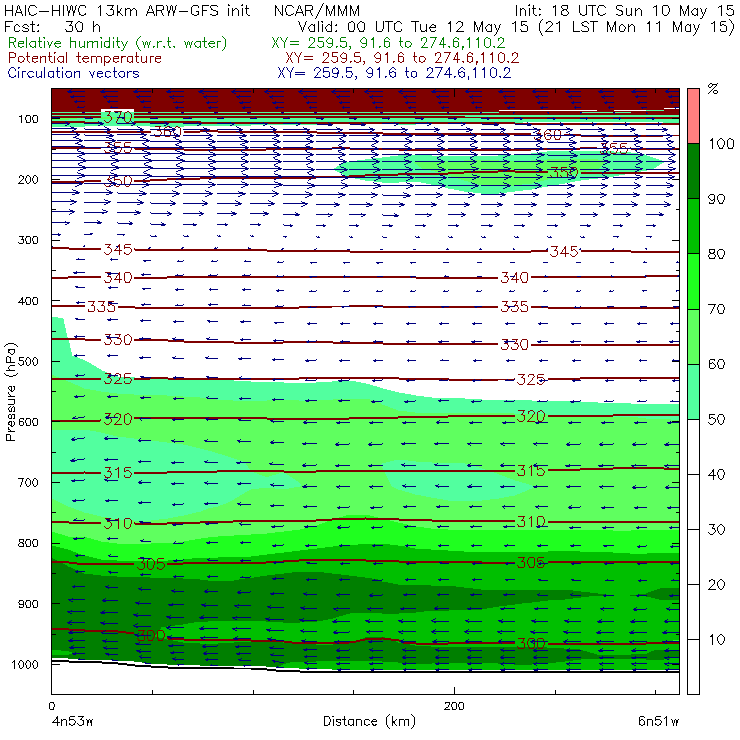
Task: Click the '370' potential temperature contour label
Action: 118,117
